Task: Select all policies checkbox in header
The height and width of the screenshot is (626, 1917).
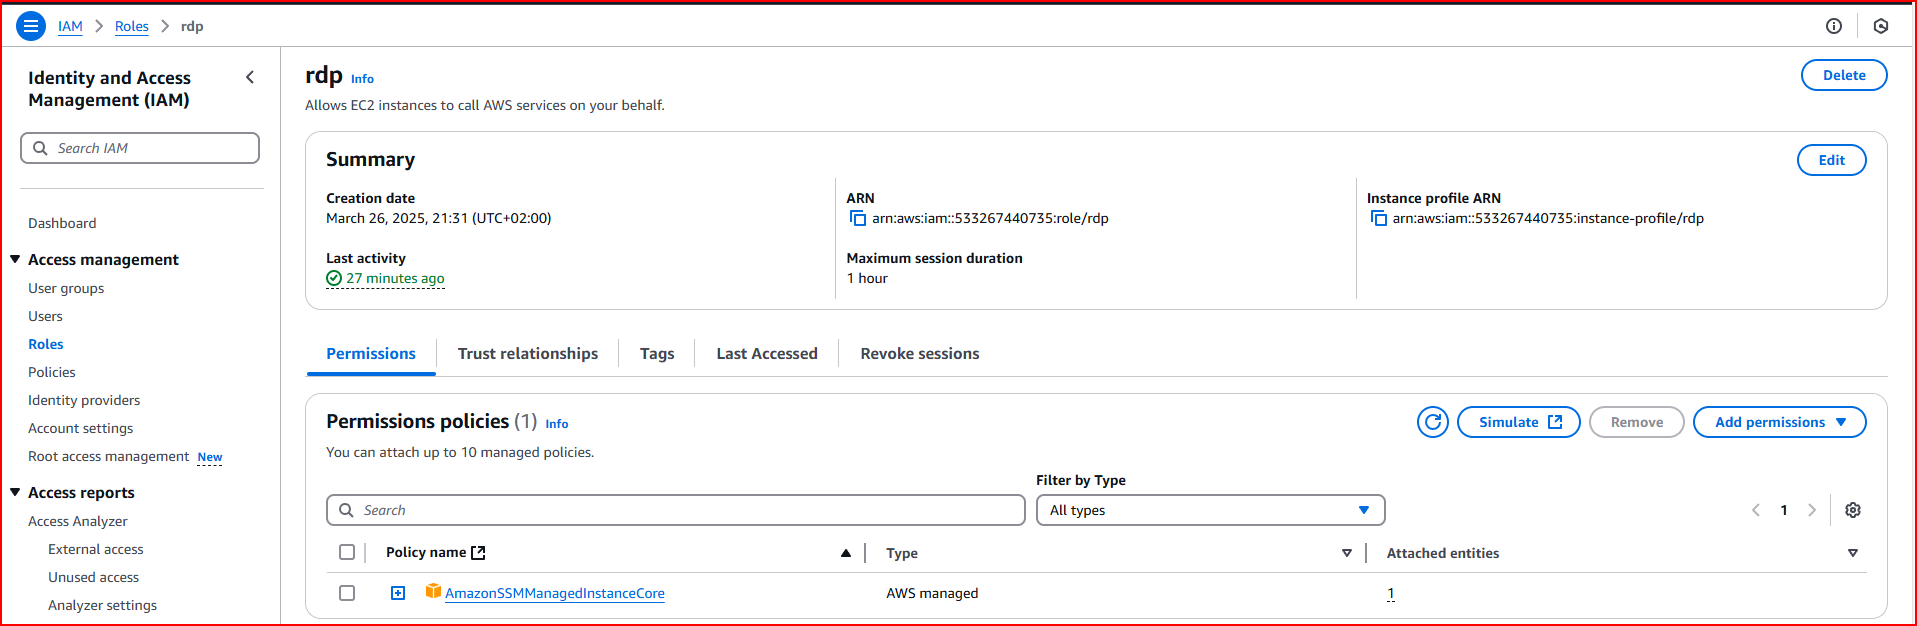Action: pyautogui.click(x=347, y=552)
